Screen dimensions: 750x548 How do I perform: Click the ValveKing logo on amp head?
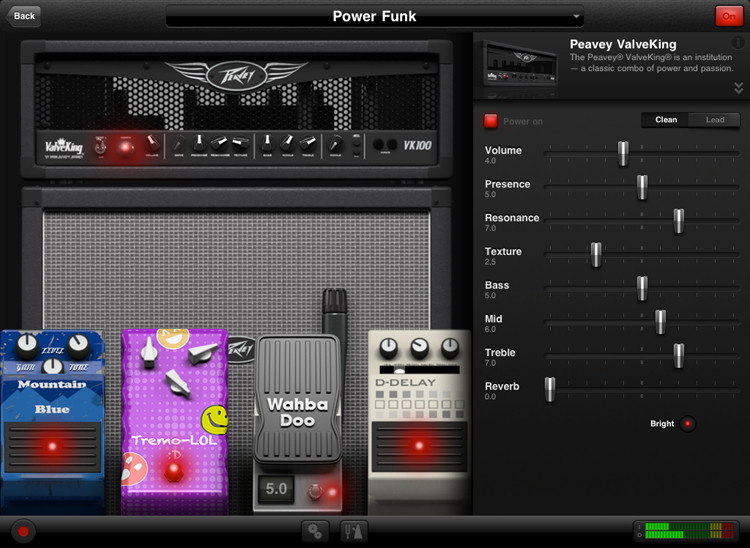[64, 147]
